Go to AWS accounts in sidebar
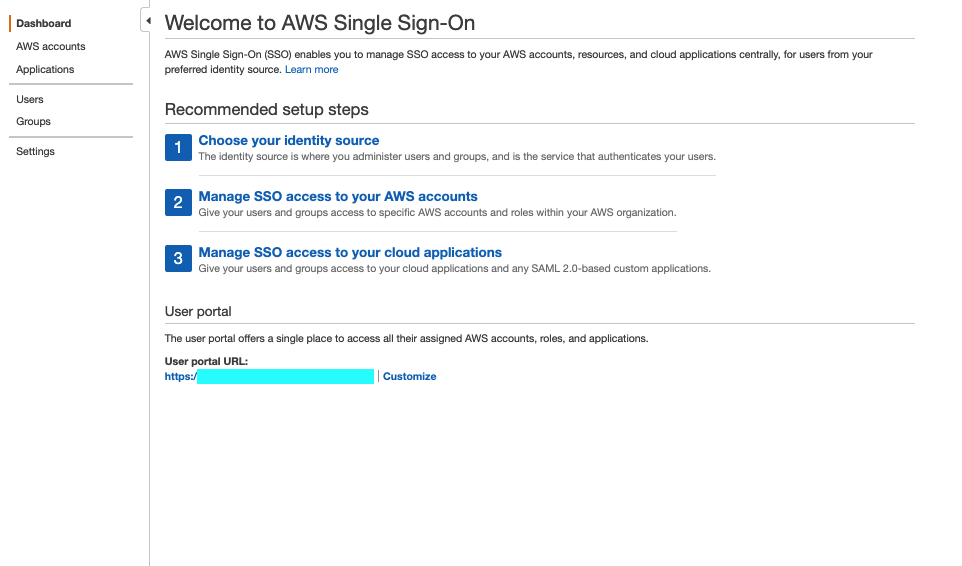 50,46
